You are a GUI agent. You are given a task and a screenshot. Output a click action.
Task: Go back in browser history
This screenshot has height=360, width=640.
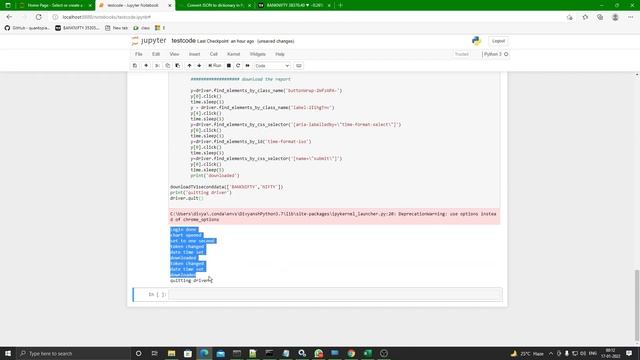(9, 17)
